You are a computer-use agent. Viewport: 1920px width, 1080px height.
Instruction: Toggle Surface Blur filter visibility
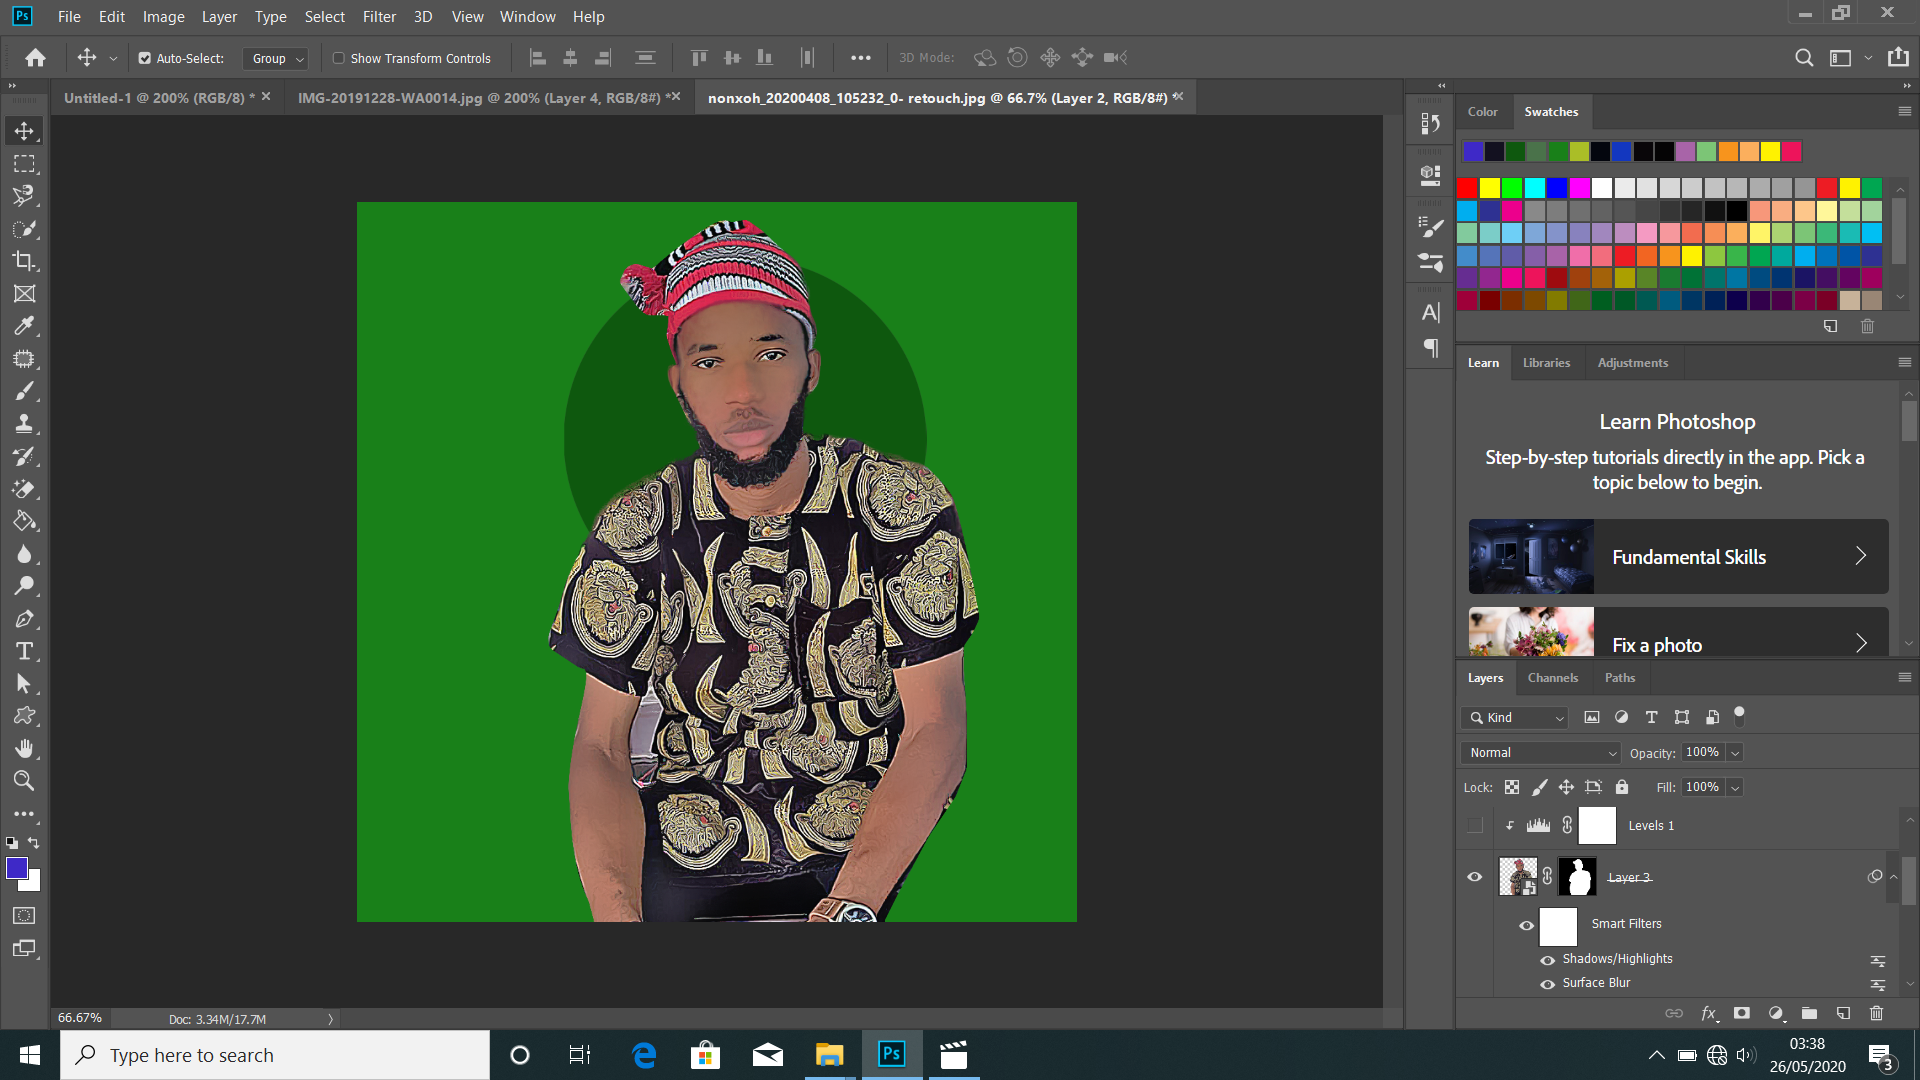[1548, 984]
